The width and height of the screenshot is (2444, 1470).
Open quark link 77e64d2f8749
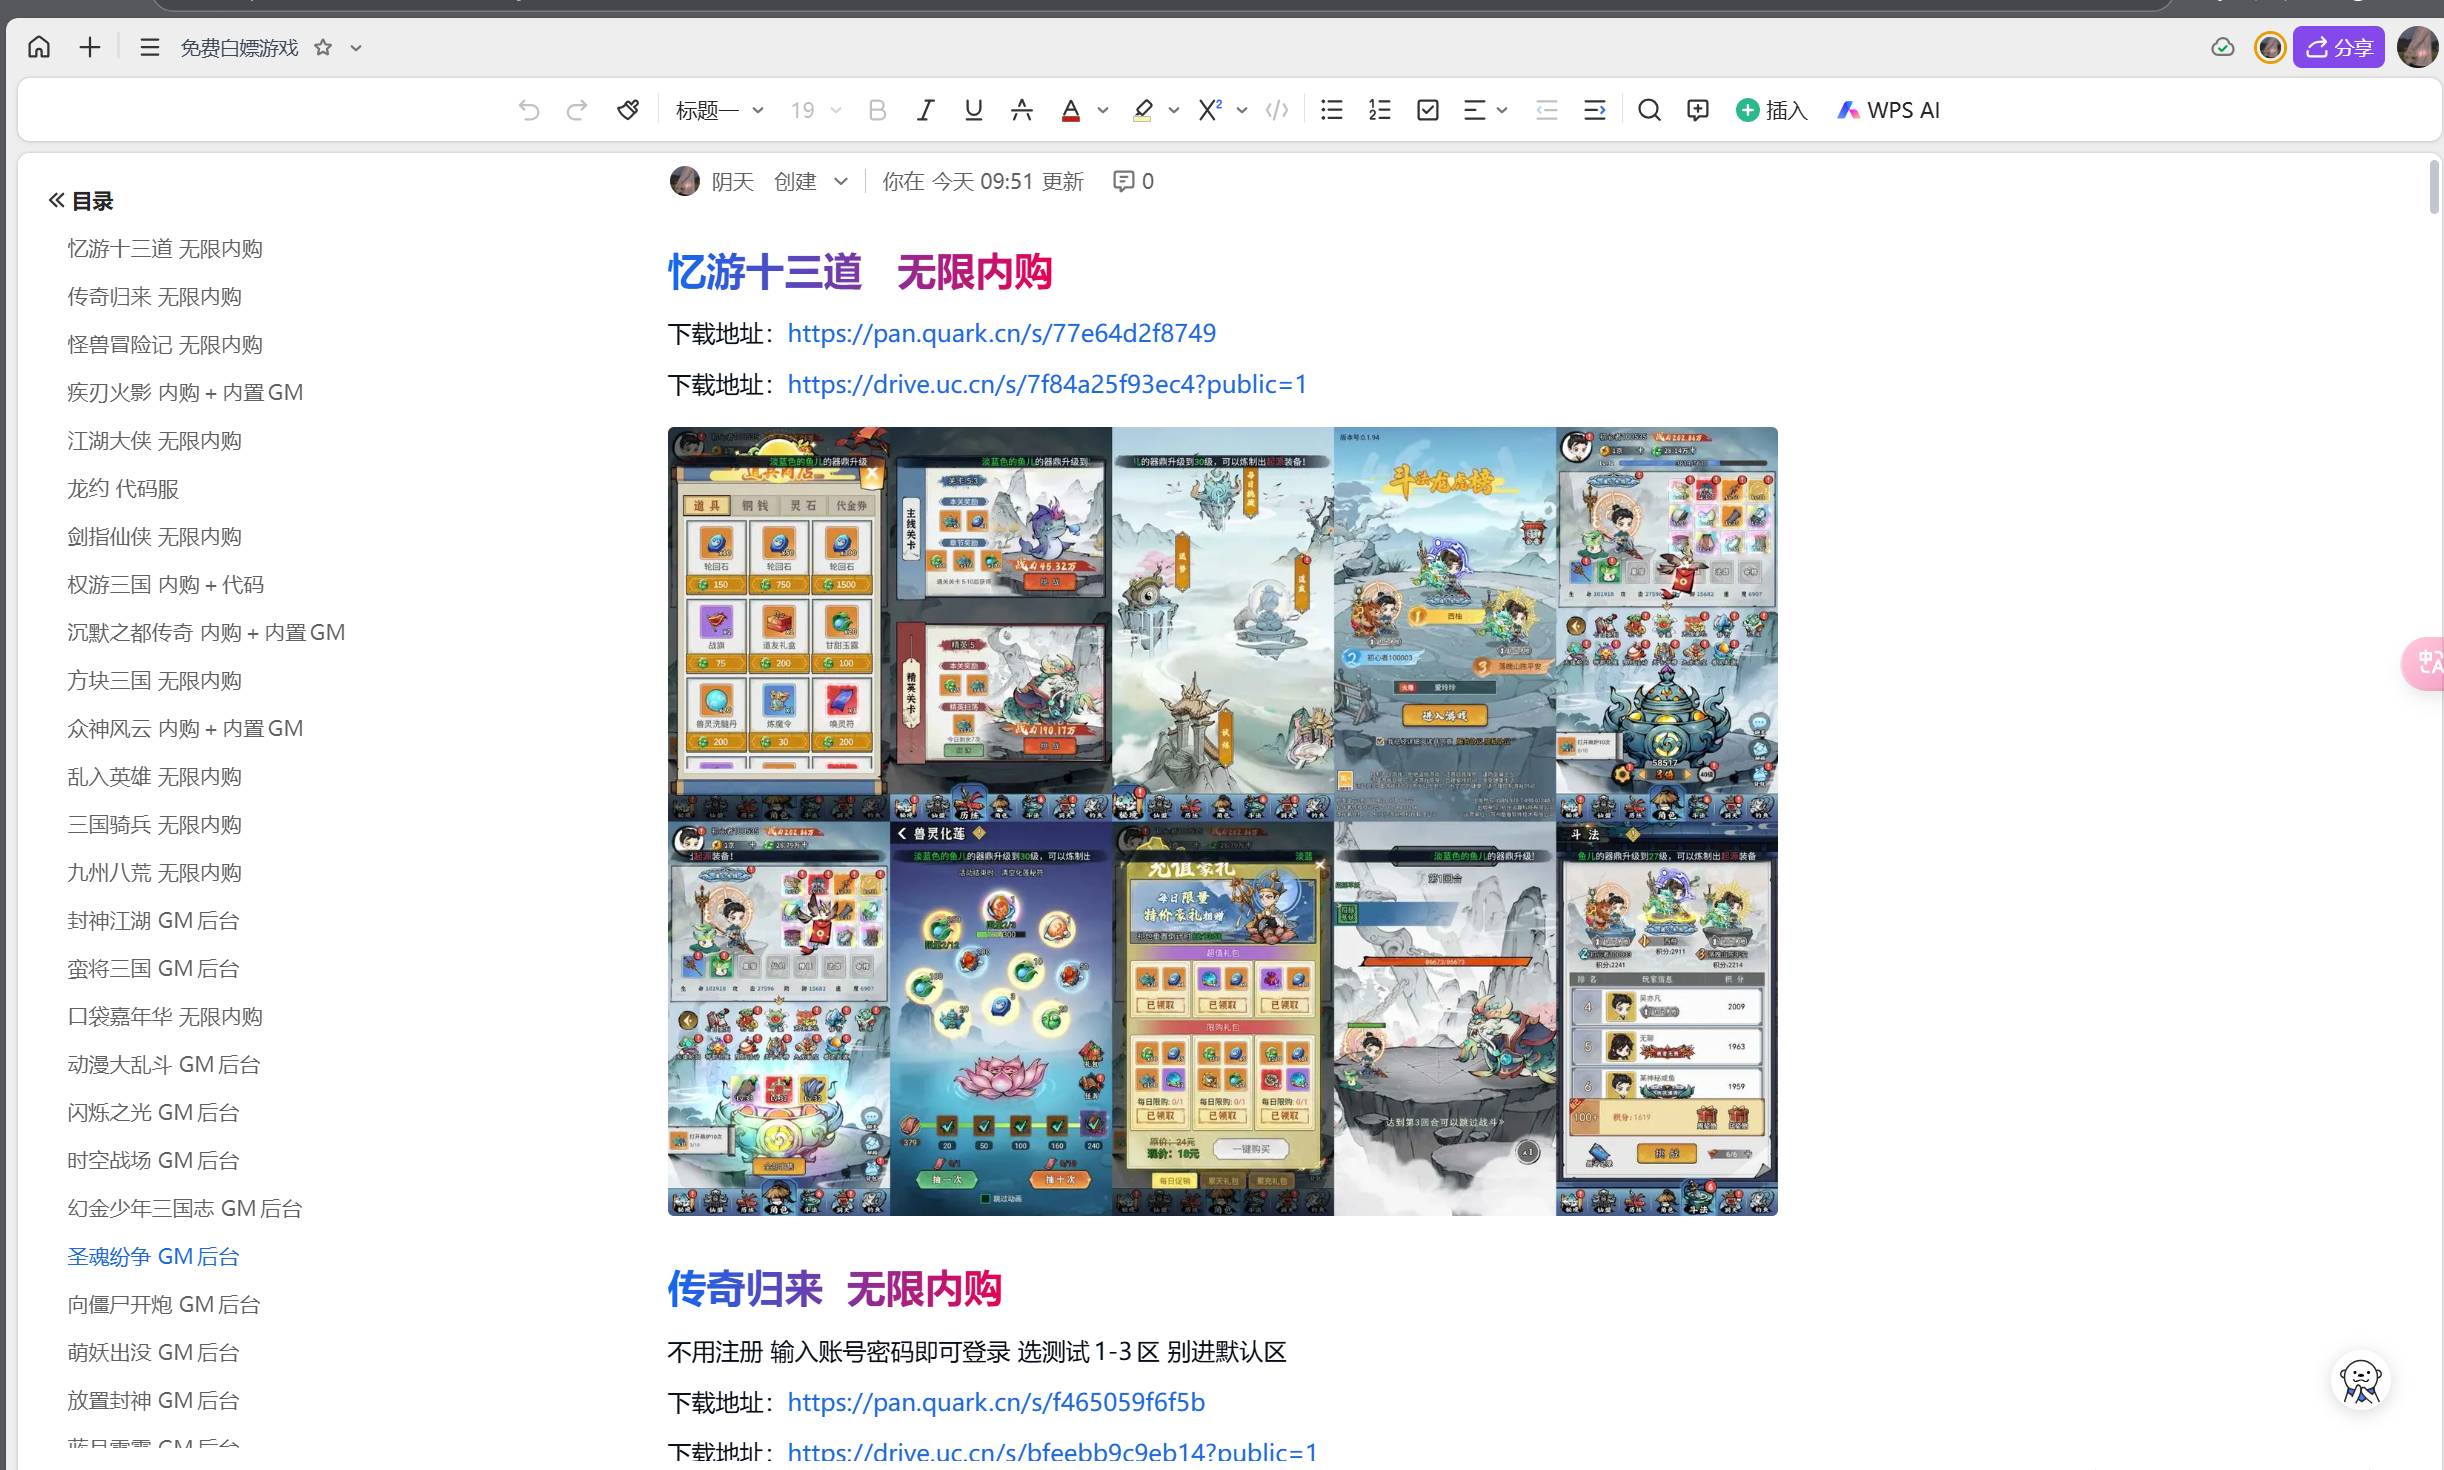(x=1001, y=333)
